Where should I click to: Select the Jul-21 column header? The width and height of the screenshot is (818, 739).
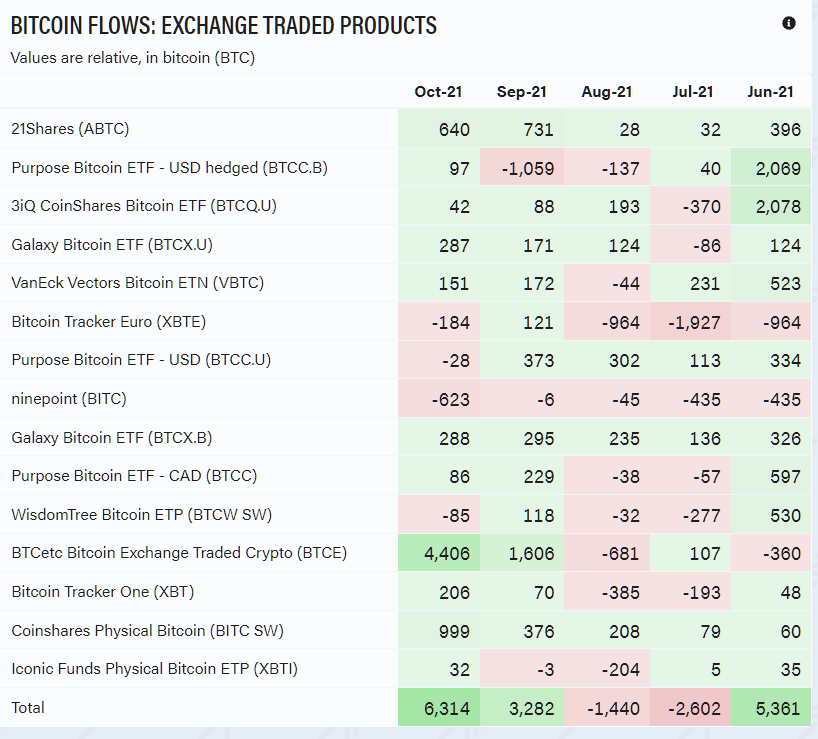692,92
